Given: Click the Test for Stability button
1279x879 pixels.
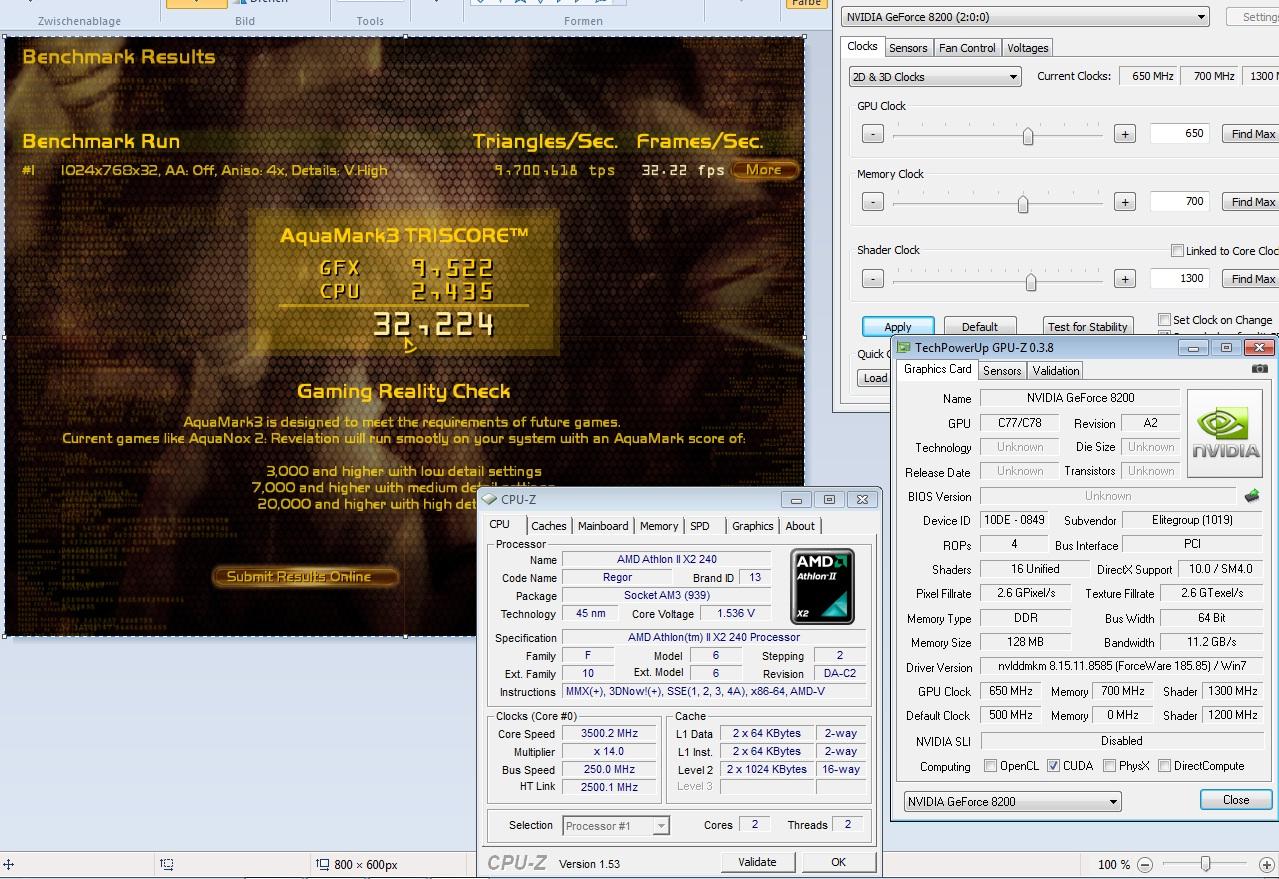Looking at the screenshot, I should (1087, 327).
